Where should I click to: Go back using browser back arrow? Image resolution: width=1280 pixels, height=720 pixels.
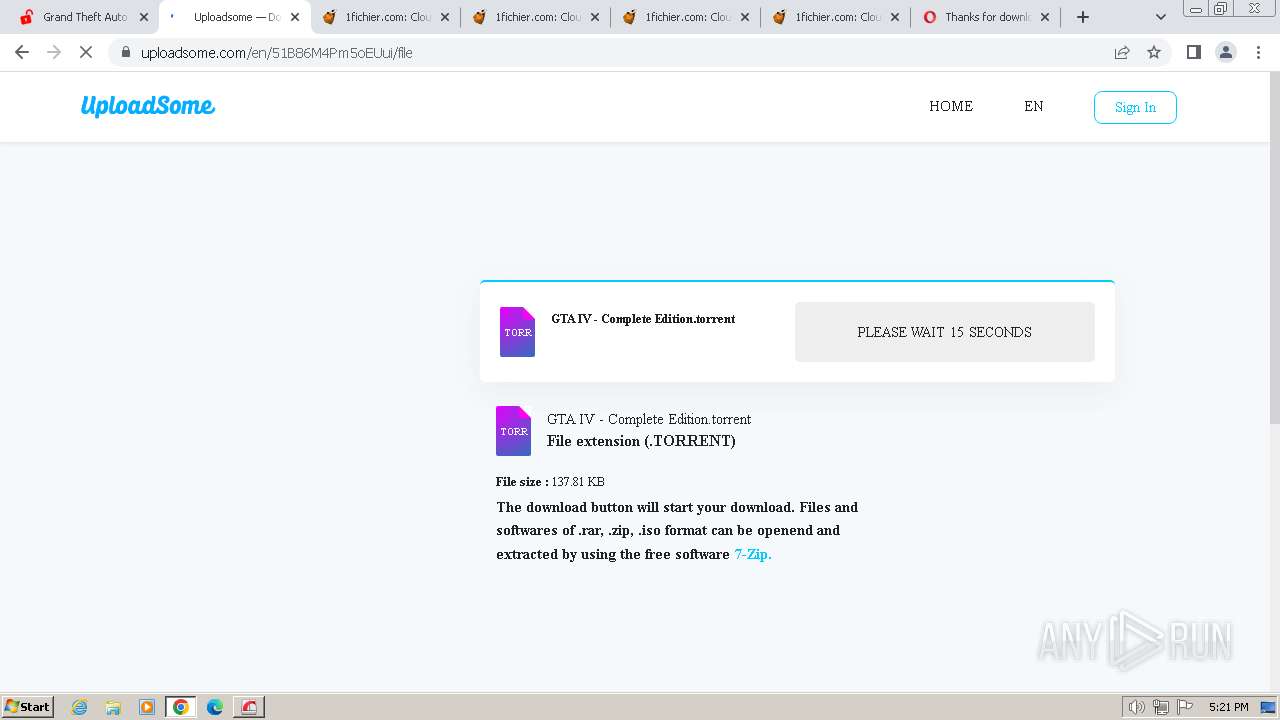[22, 52]
